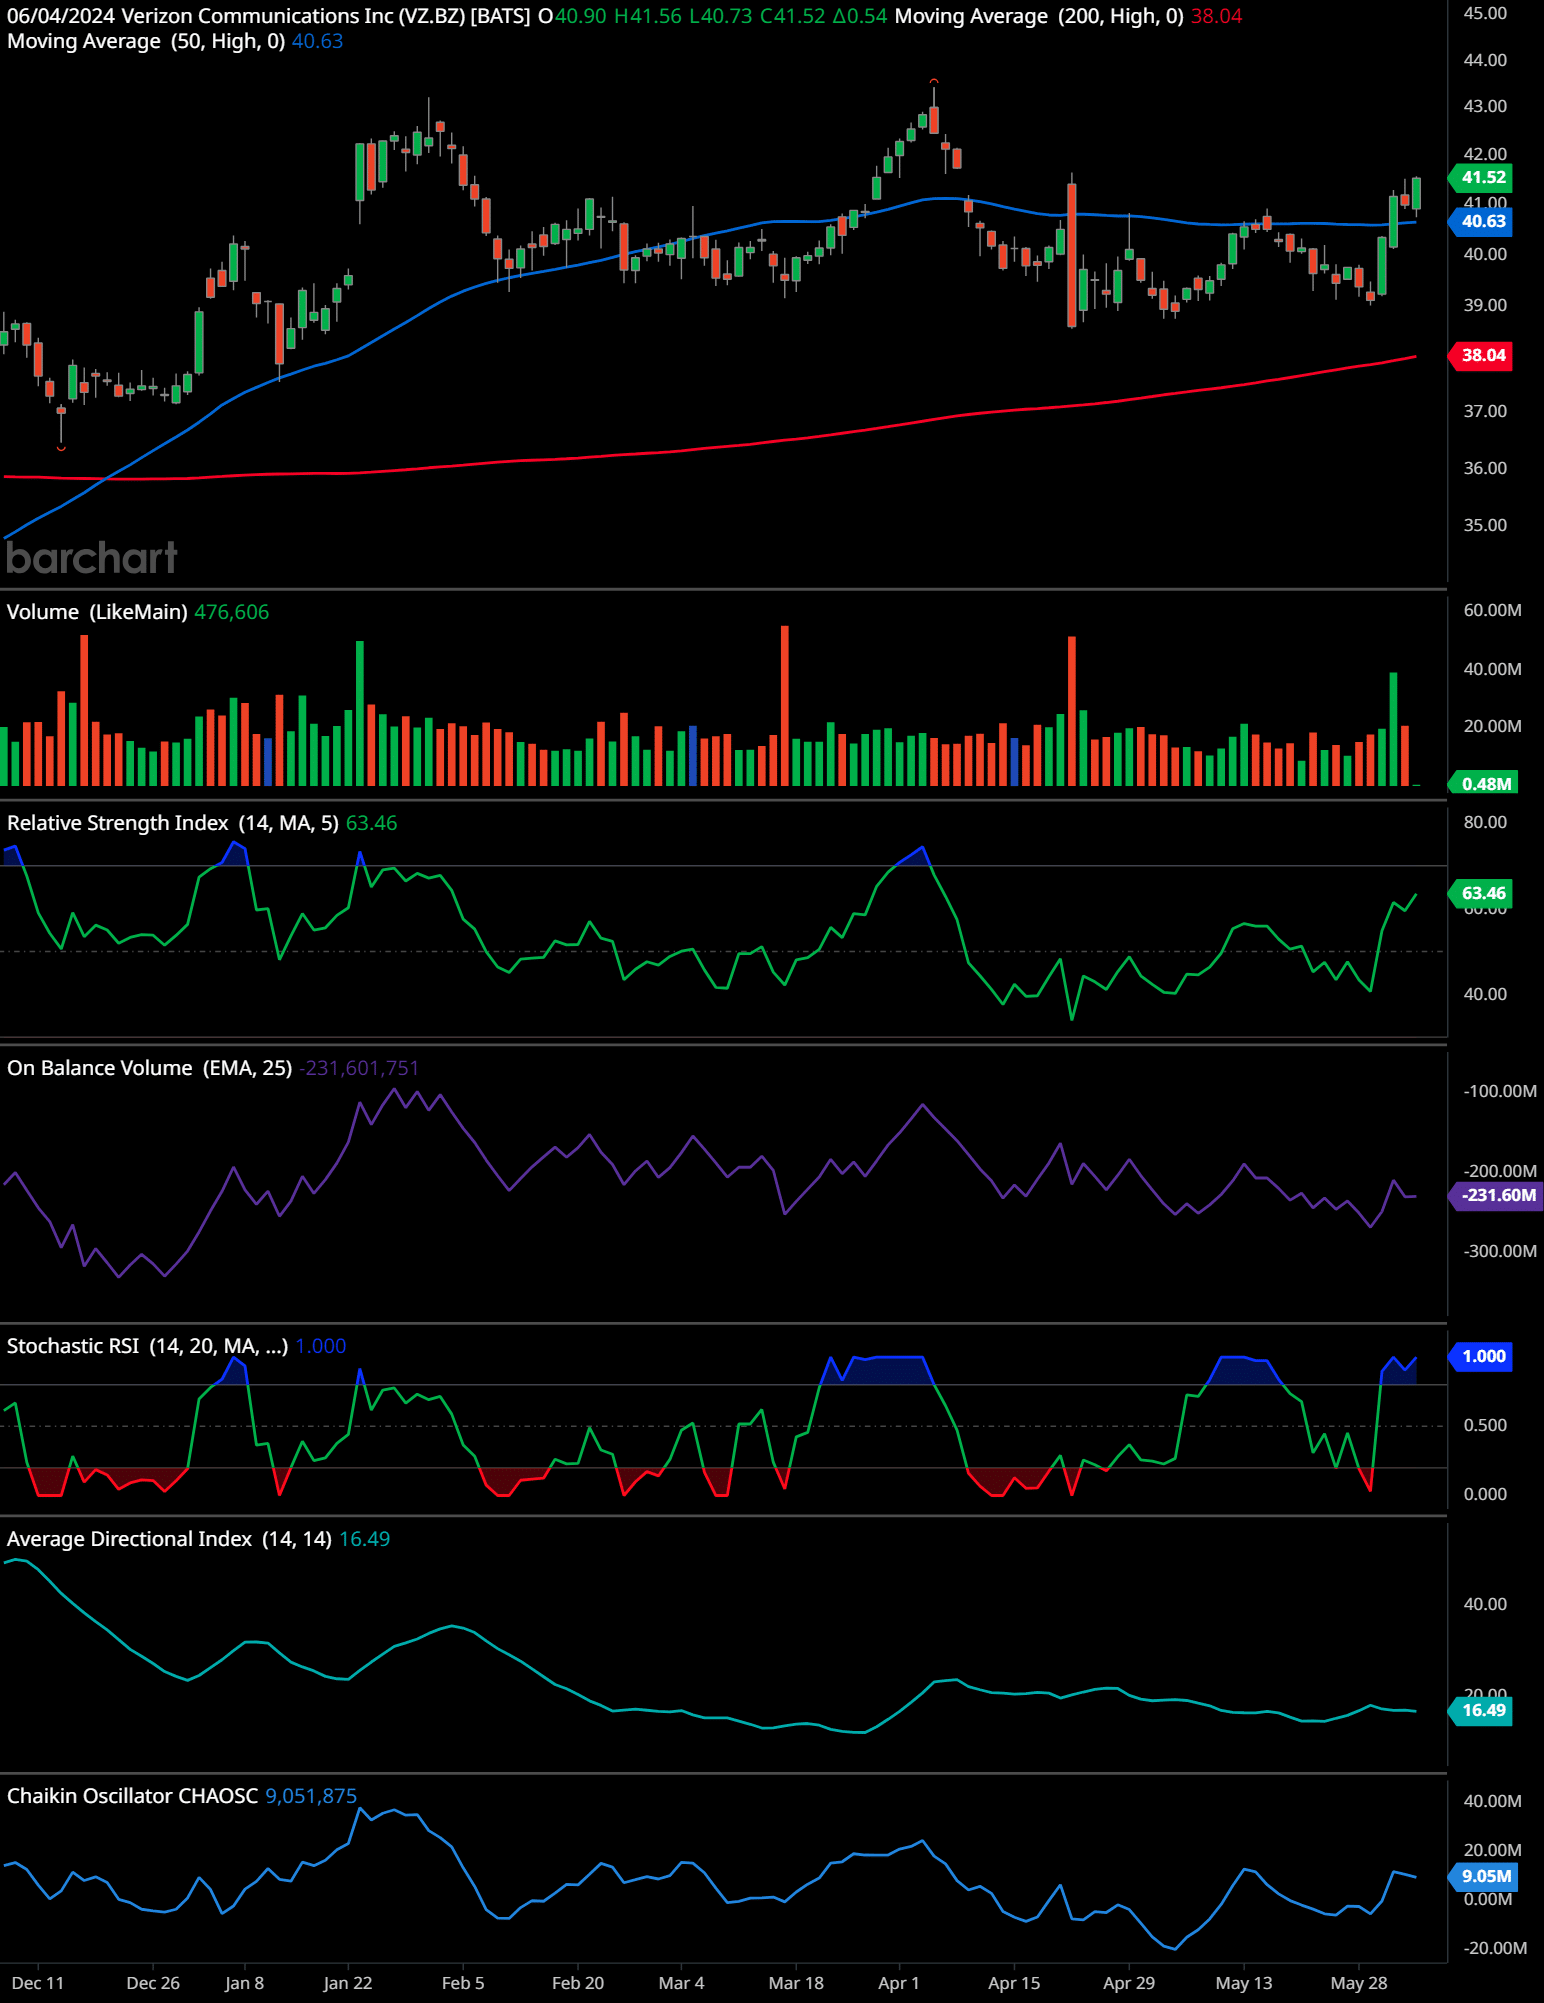
Task: Click the red 38.04 moving average tag
Action: coord(1481,355)
